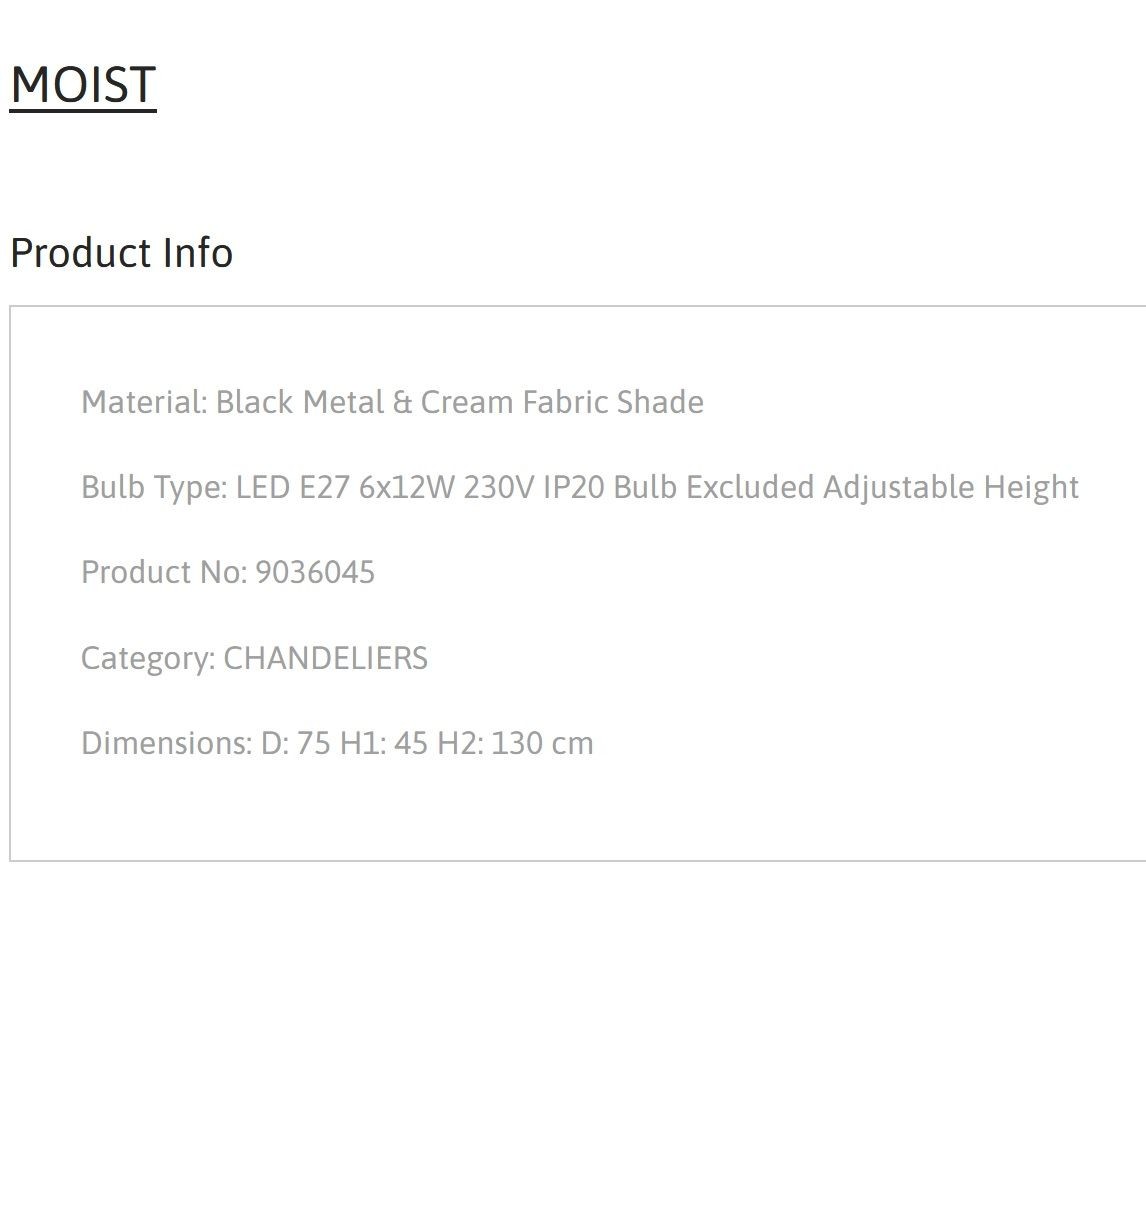1146x1224 pixels.
Task: Click the H2: 130 cm dimension value
Action: tap(515, 743)
